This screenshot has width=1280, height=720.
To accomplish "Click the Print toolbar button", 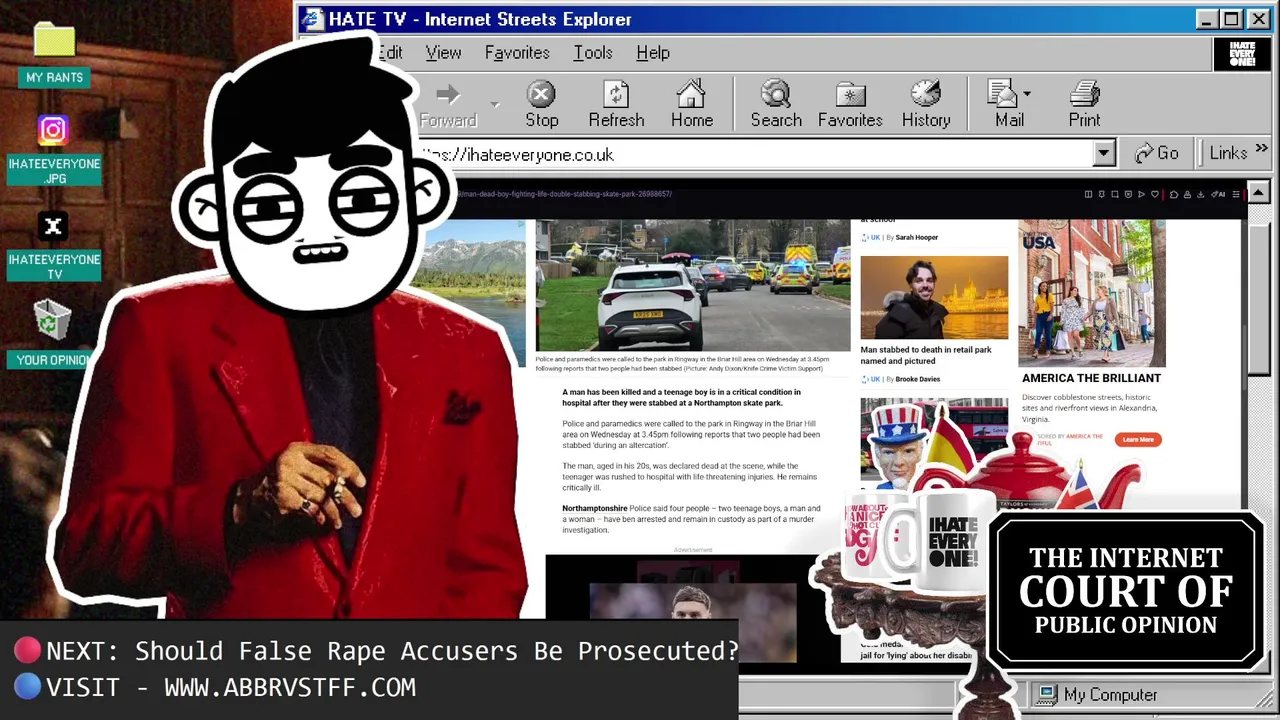I will pos(1084,105).
